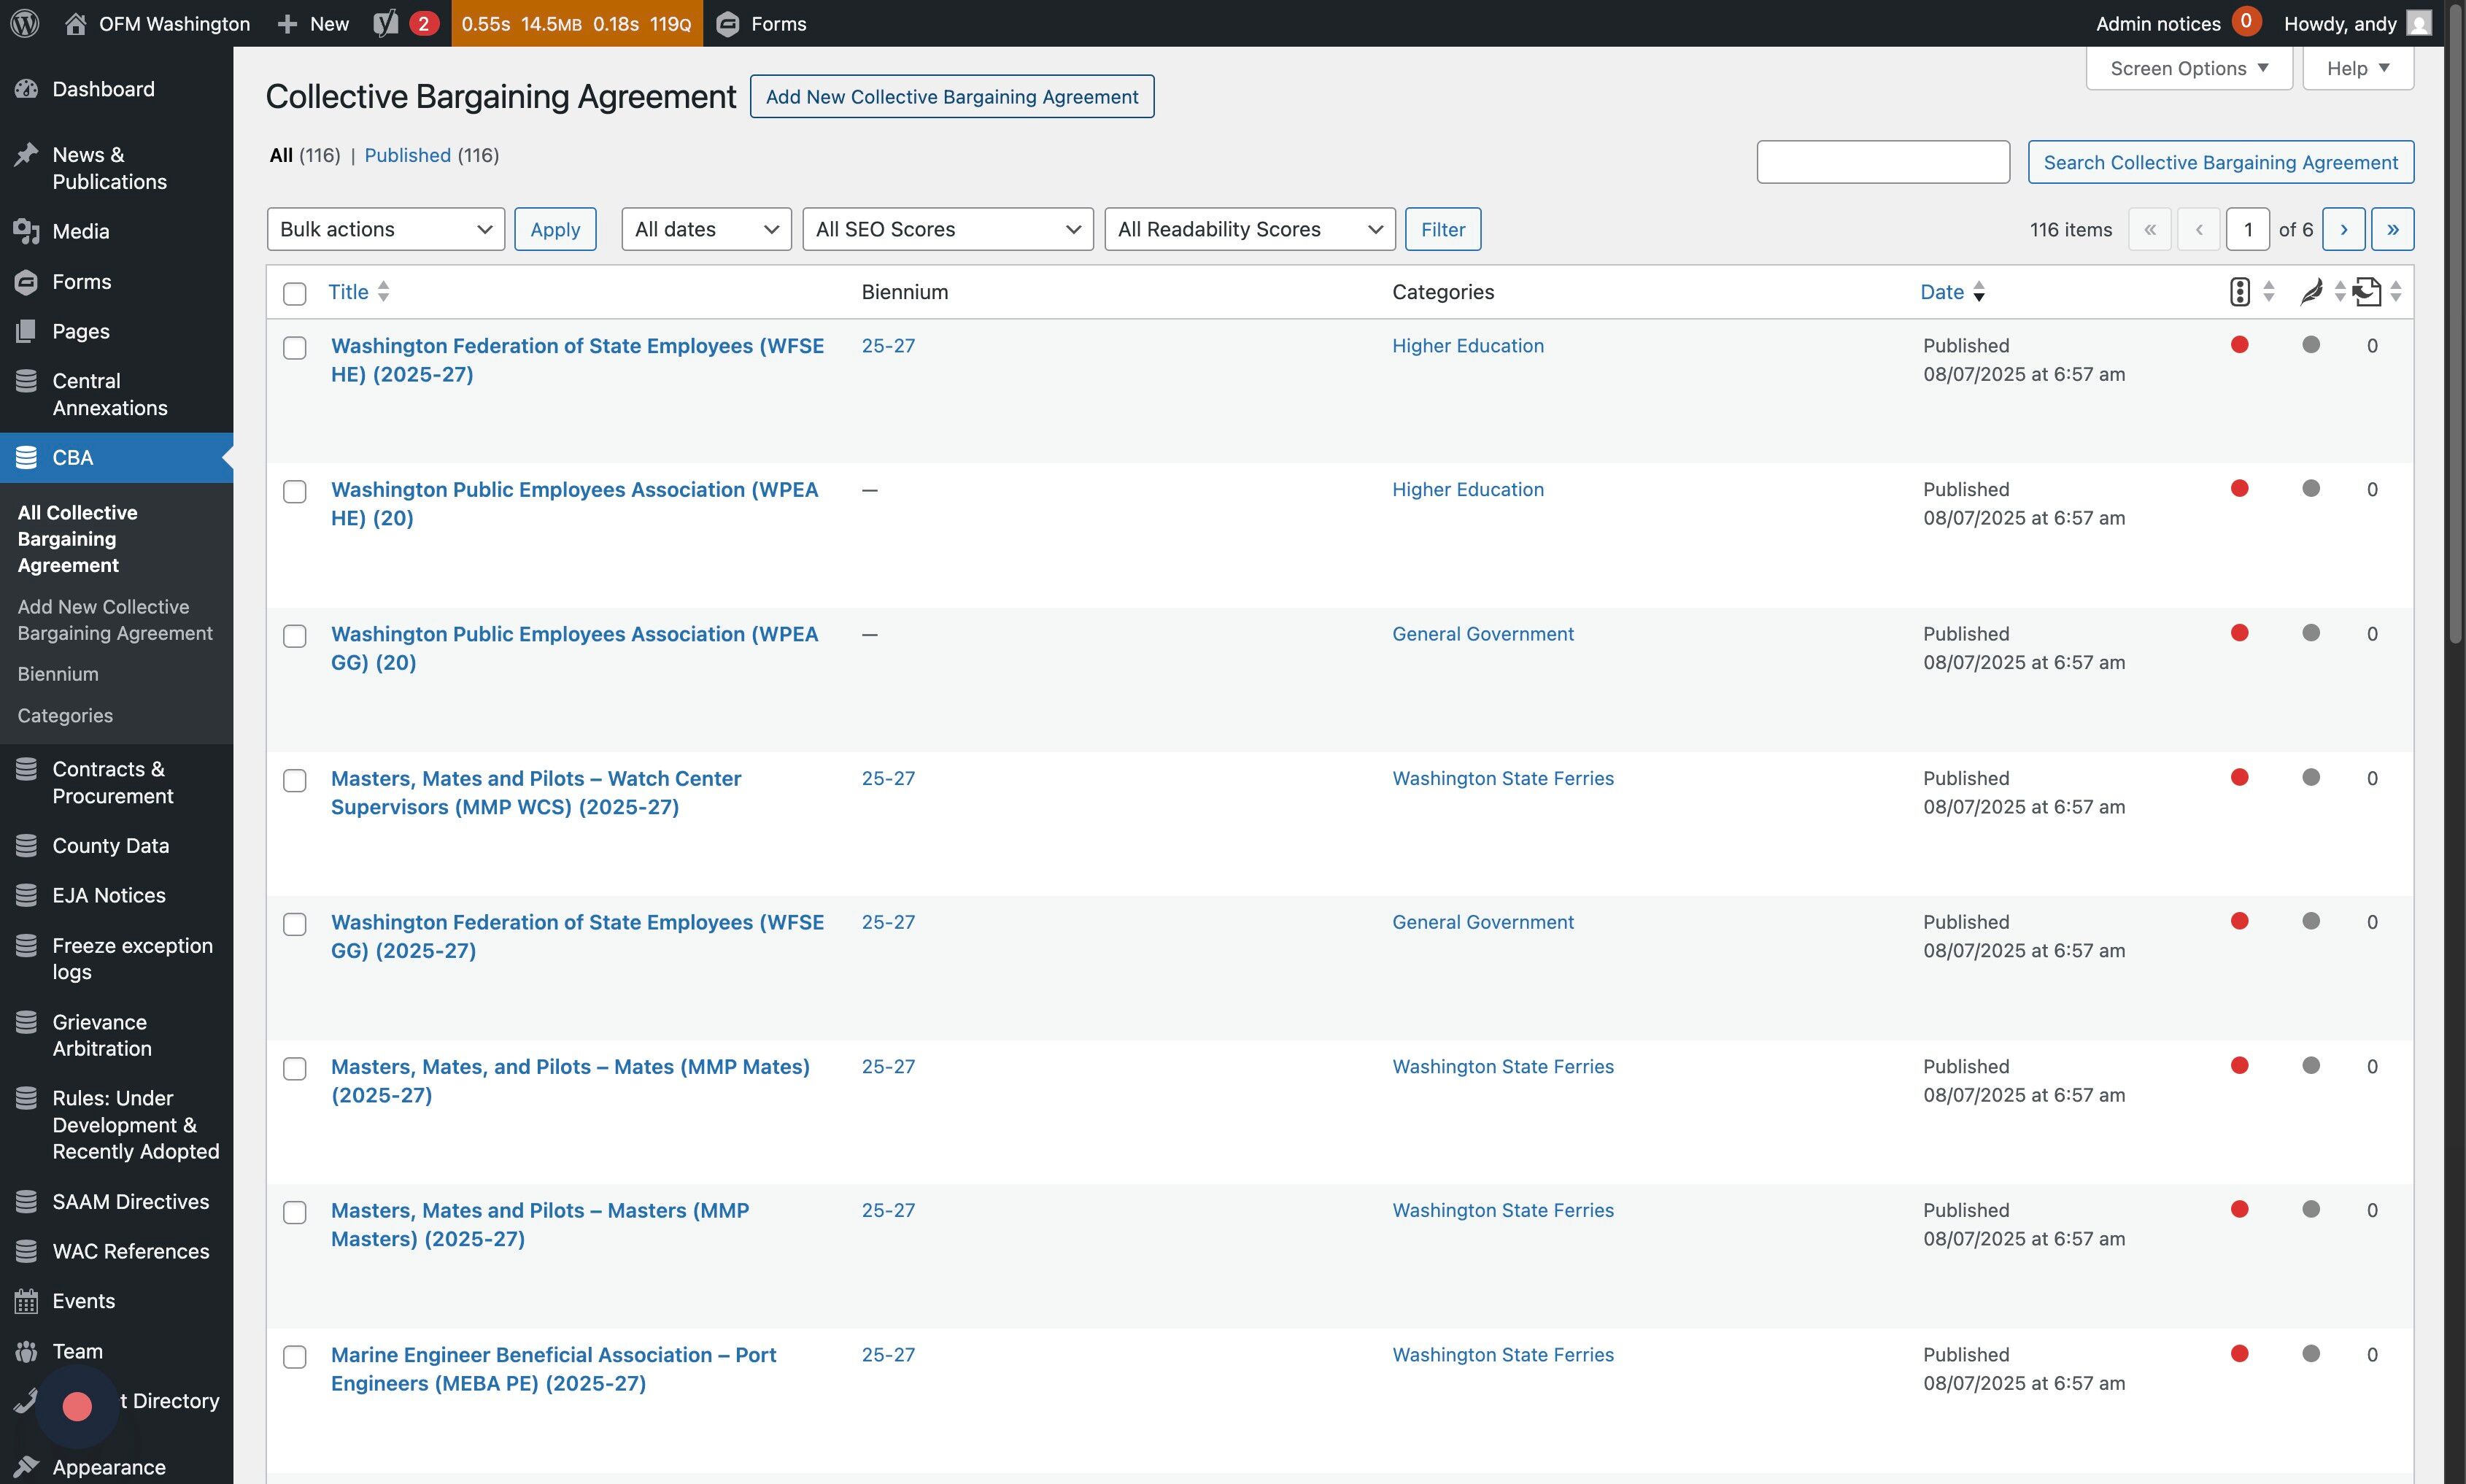The width and height of the screenshot is (2466, 1484).
Task: Select the WFSE HE (2025-27) row checkbox
Action: (x=294, y=348)
